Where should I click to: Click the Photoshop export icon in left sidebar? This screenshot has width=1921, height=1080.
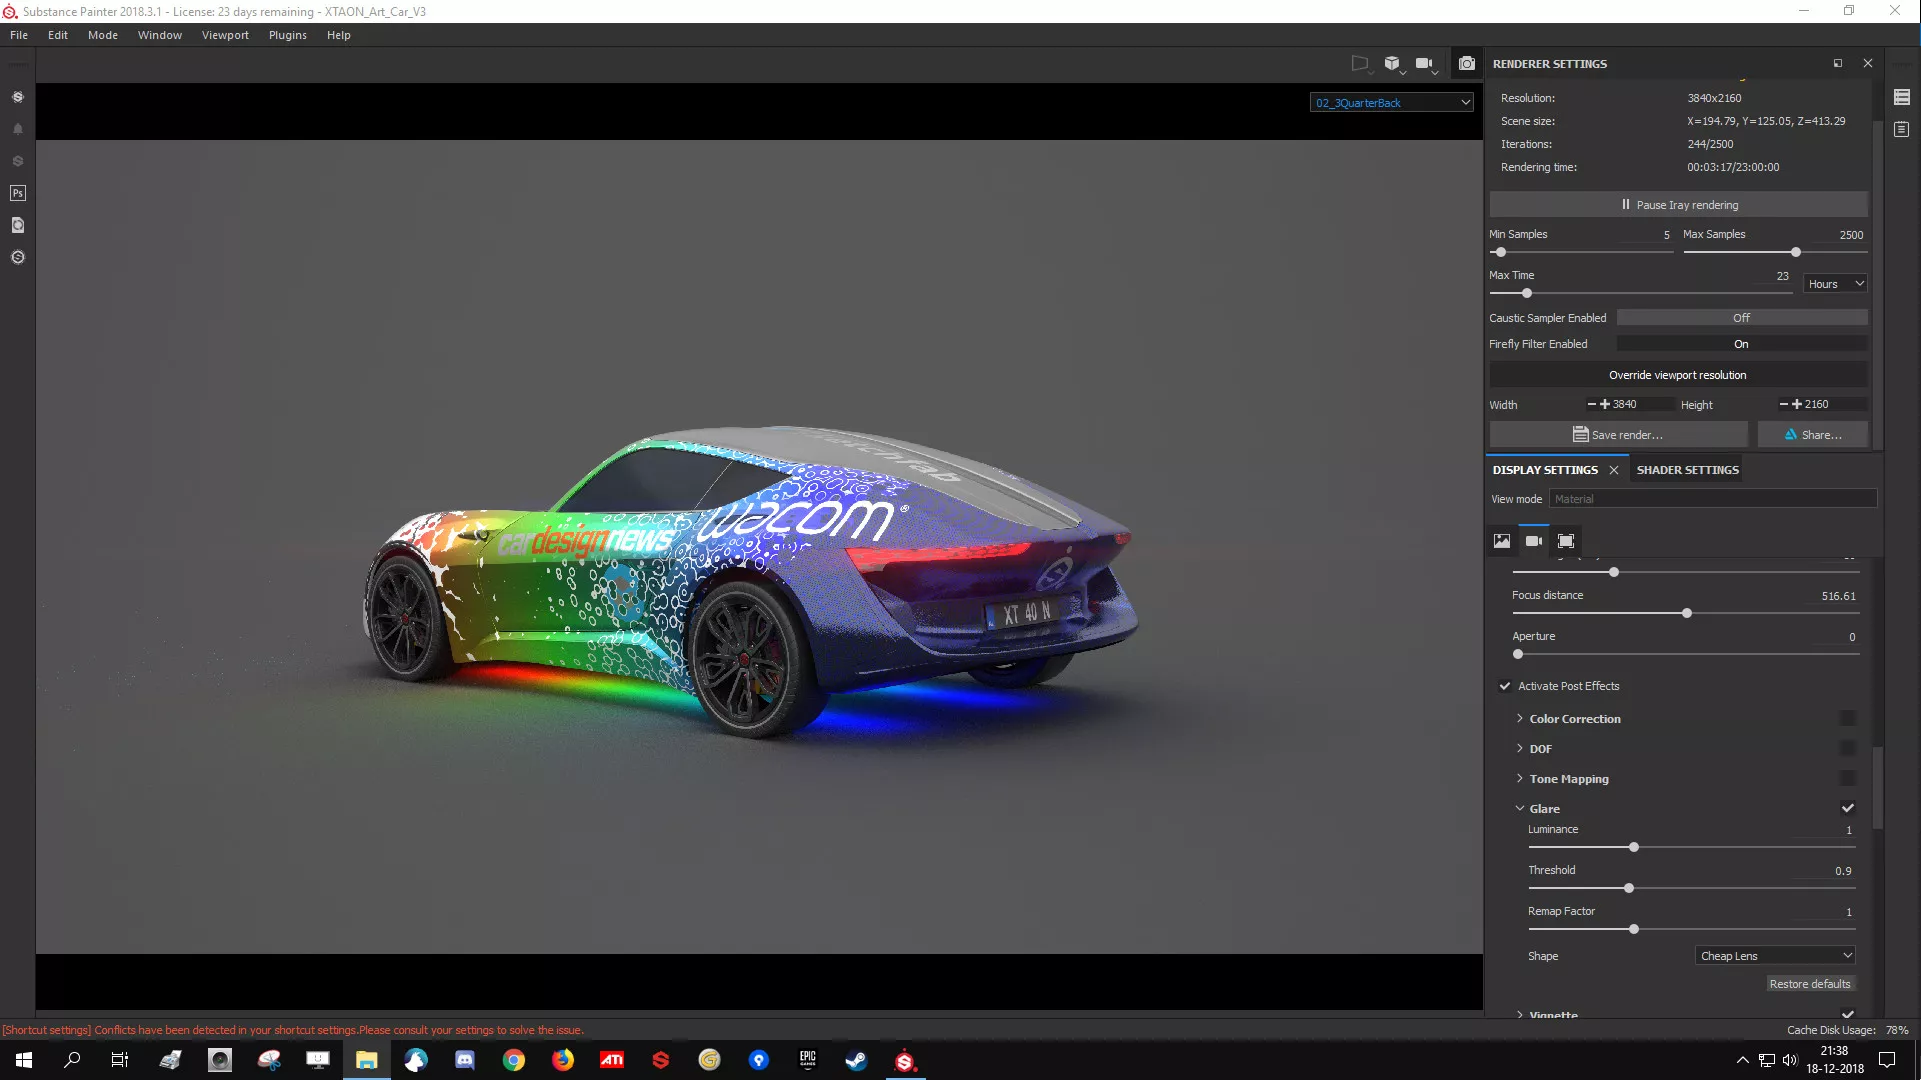18,193
